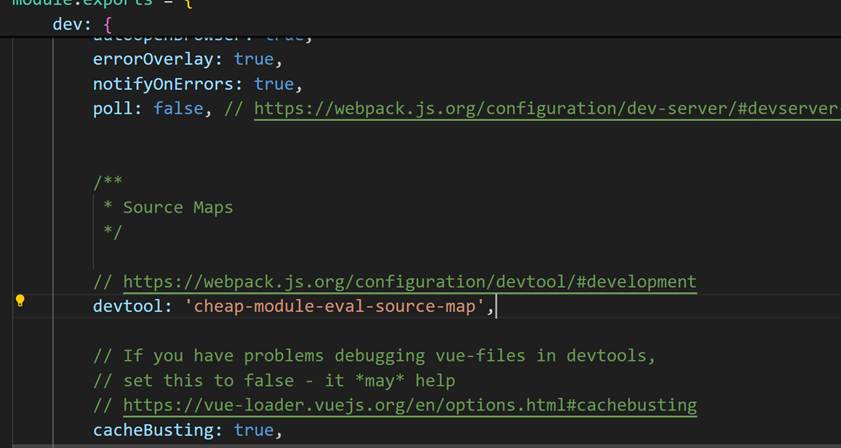The height and width of the screenshot is (448, 841).
Task: Open the webpack devtool development link
Action: tap(410, 282)
